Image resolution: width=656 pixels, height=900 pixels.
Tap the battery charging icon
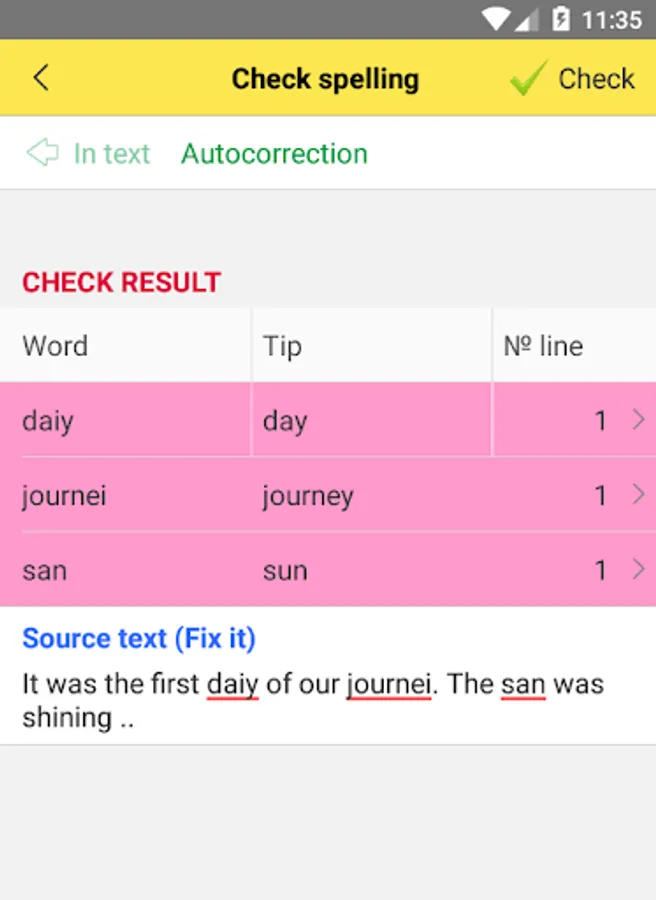point(561,20)
